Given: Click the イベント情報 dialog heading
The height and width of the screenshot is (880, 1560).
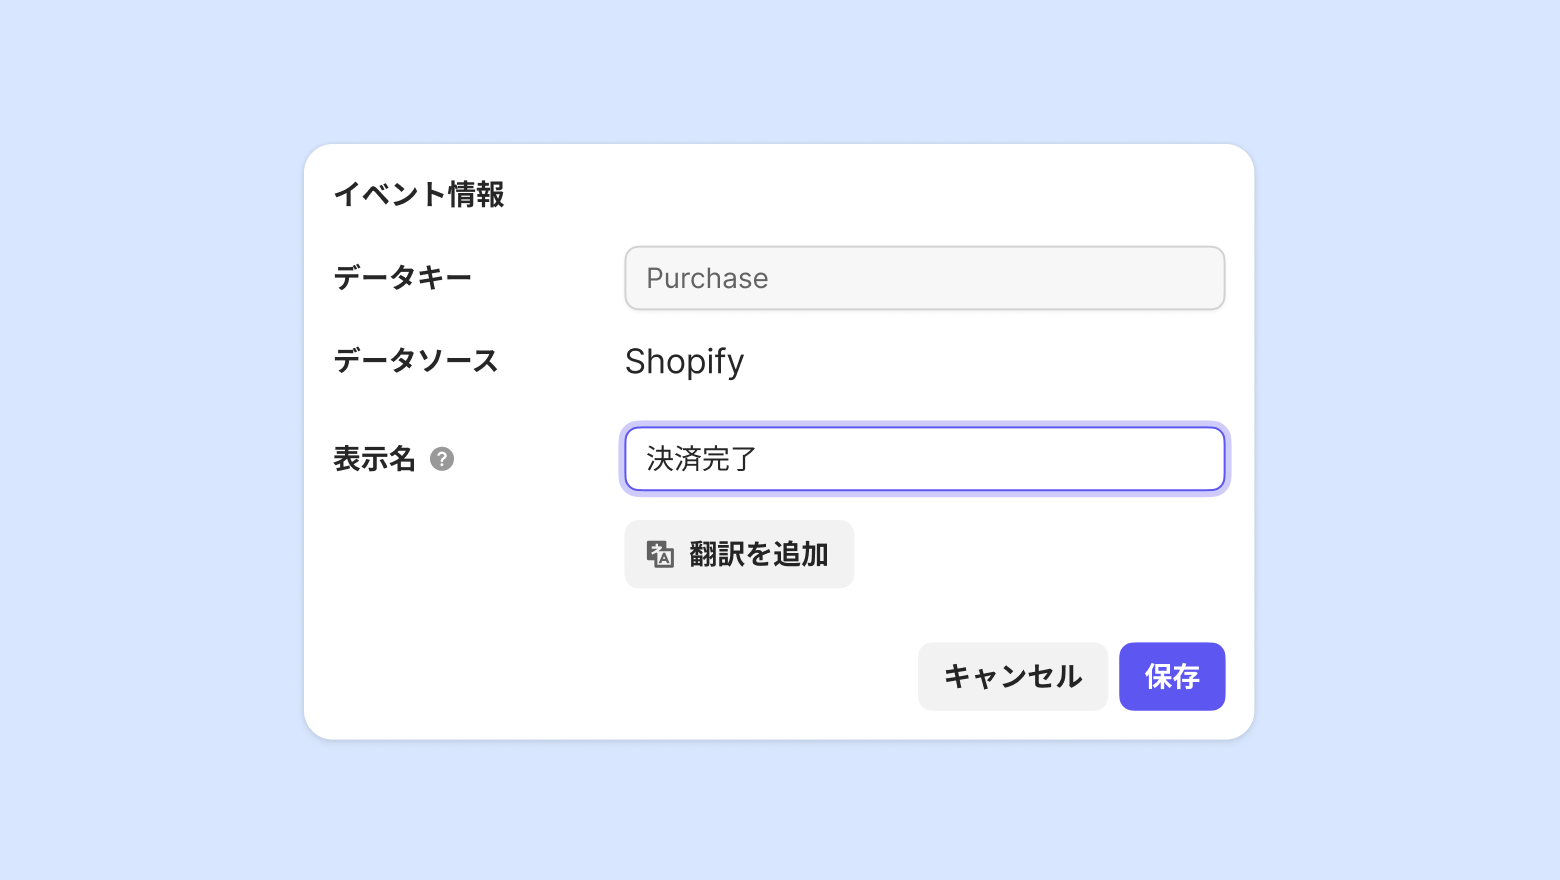Looking at the screenshot, I should [x=419, y=194].
